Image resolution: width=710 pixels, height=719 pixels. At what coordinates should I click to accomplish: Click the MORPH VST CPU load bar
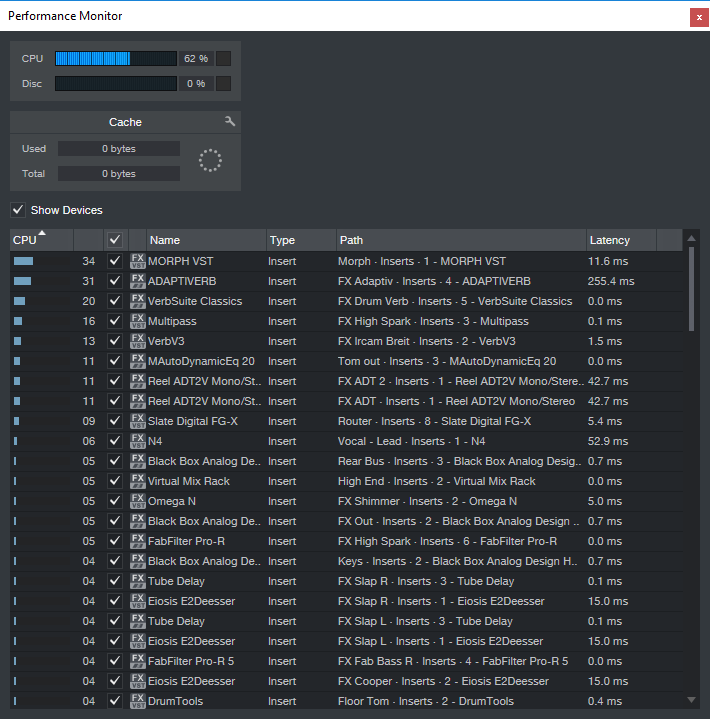tap(23, 261)
